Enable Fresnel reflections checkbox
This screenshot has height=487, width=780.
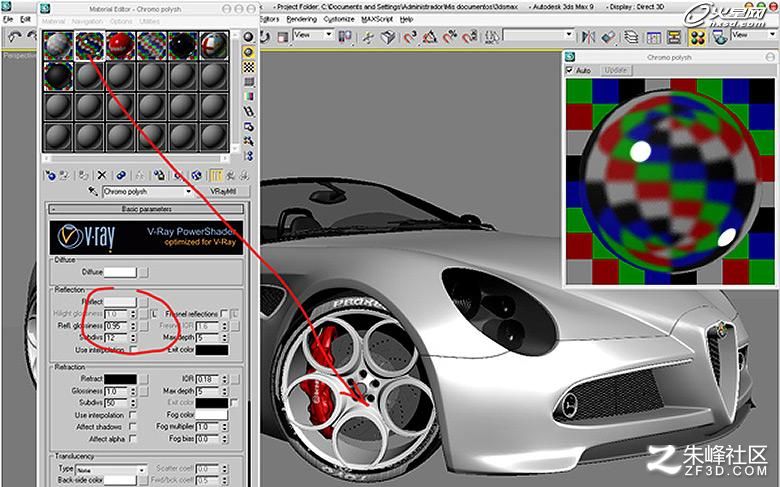click(224, 313)
